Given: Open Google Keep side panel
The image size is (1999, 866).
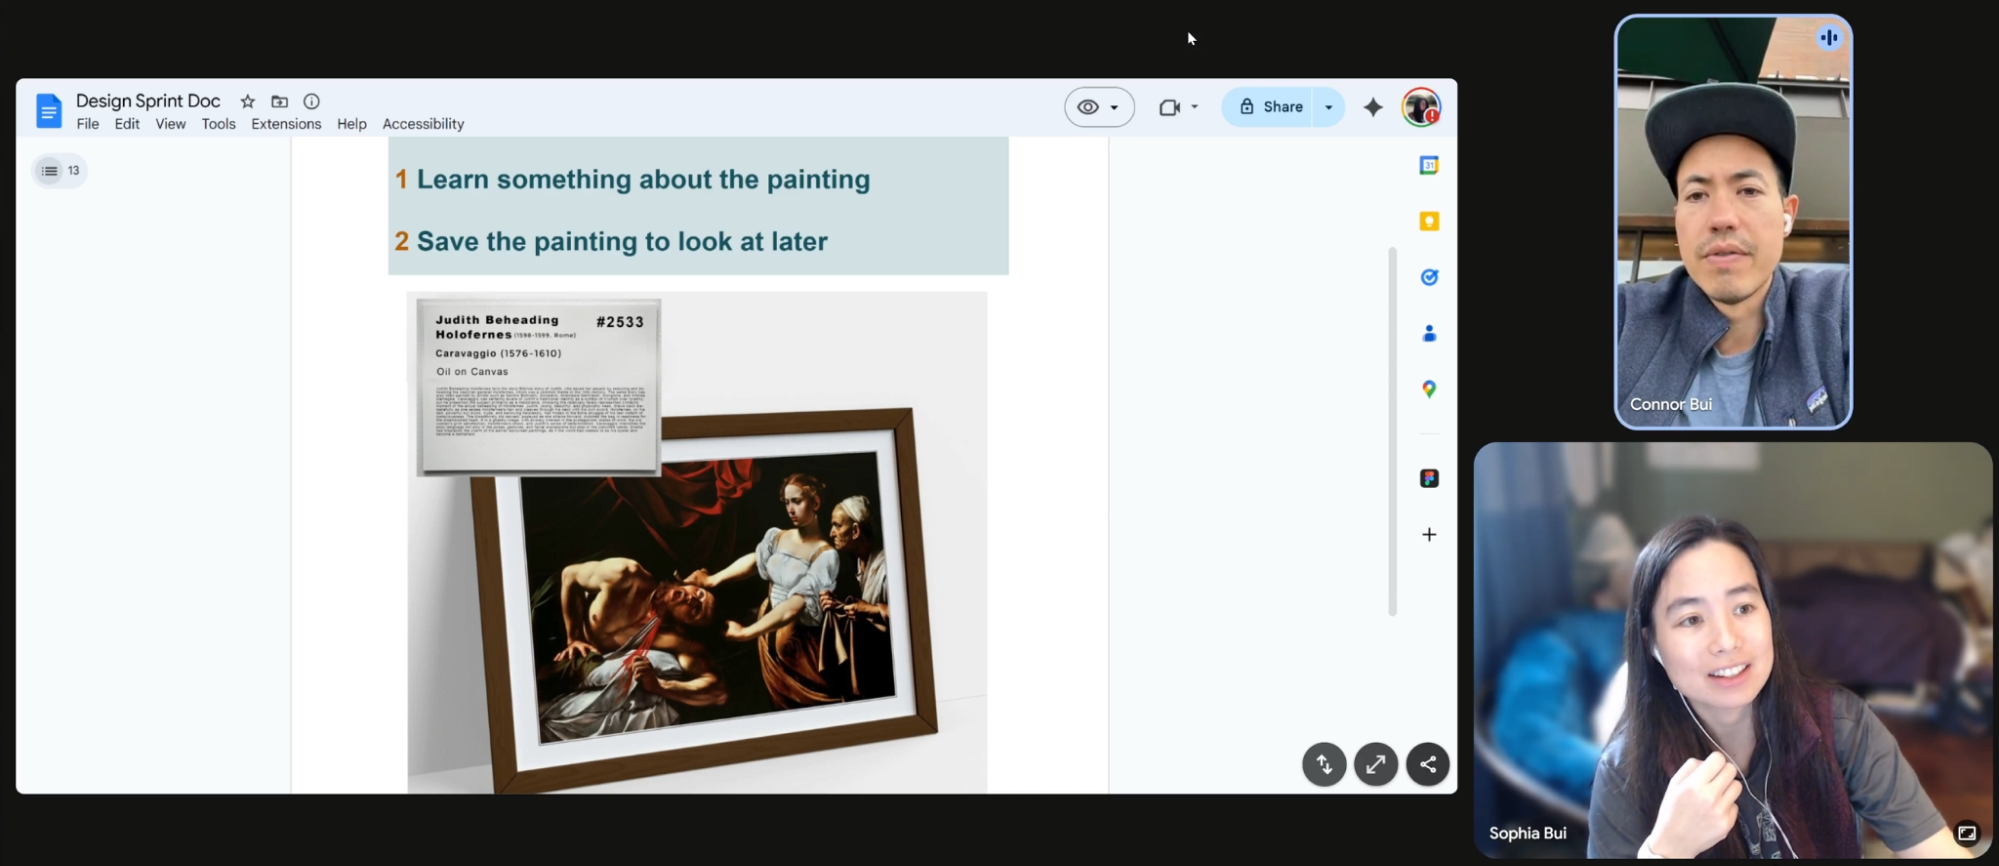Looking at the screenshot, I should [1429, 221].
